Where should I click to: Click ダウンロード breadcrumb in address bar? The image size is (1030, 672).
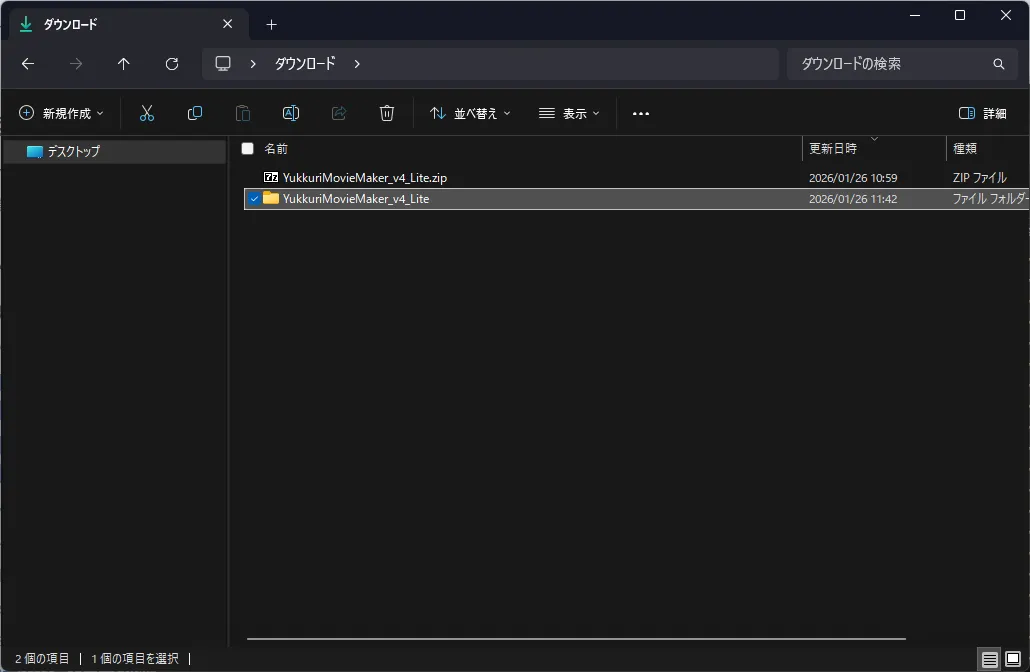pyautogui.click(x=305, y=64)
